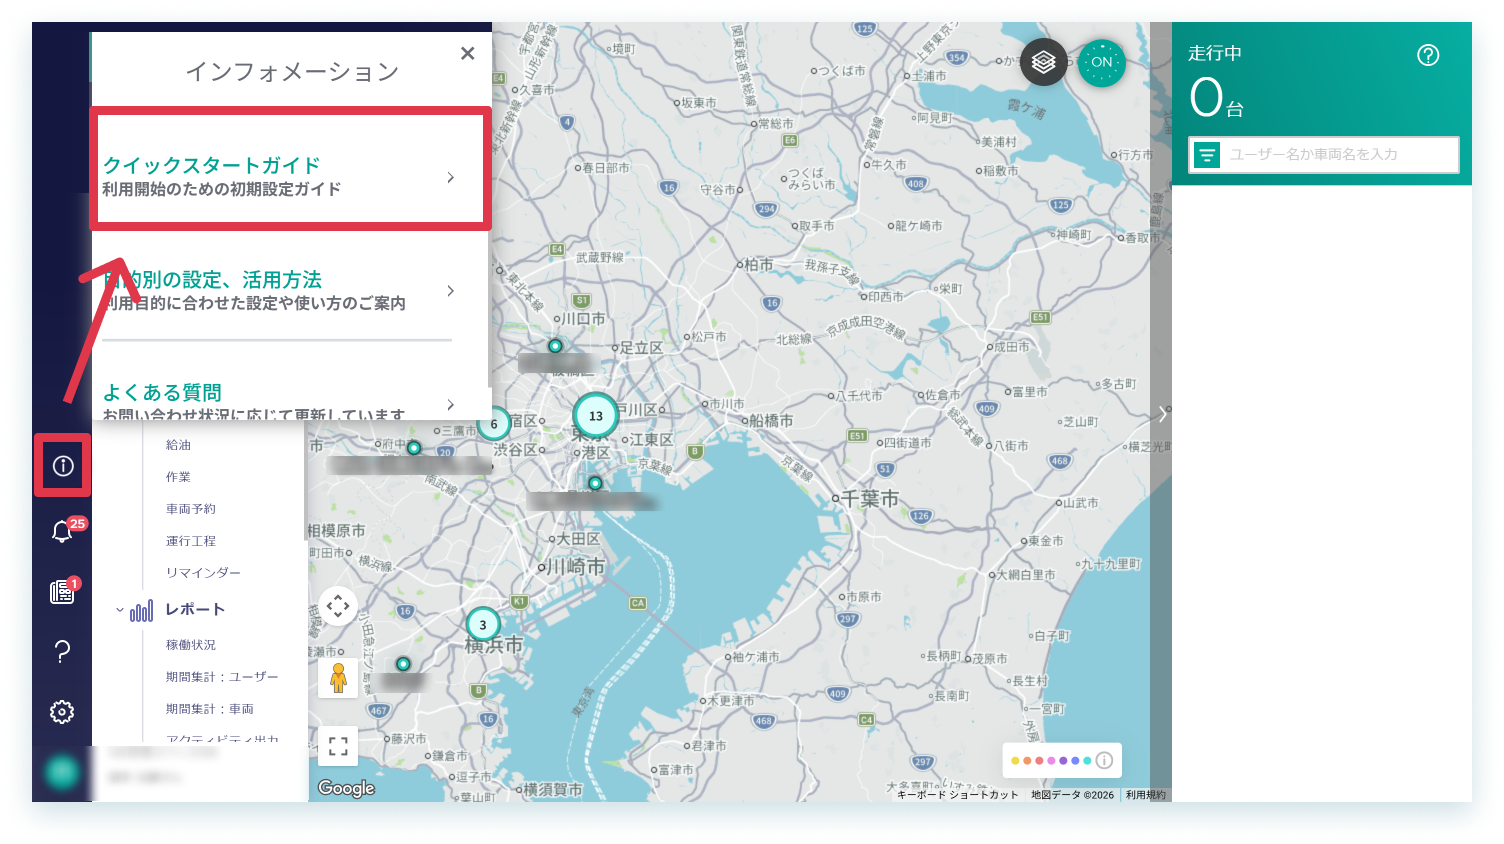Toggle the map fullscreen button
The width and height of the screenshot is (1504, 844).
point(338,746)
